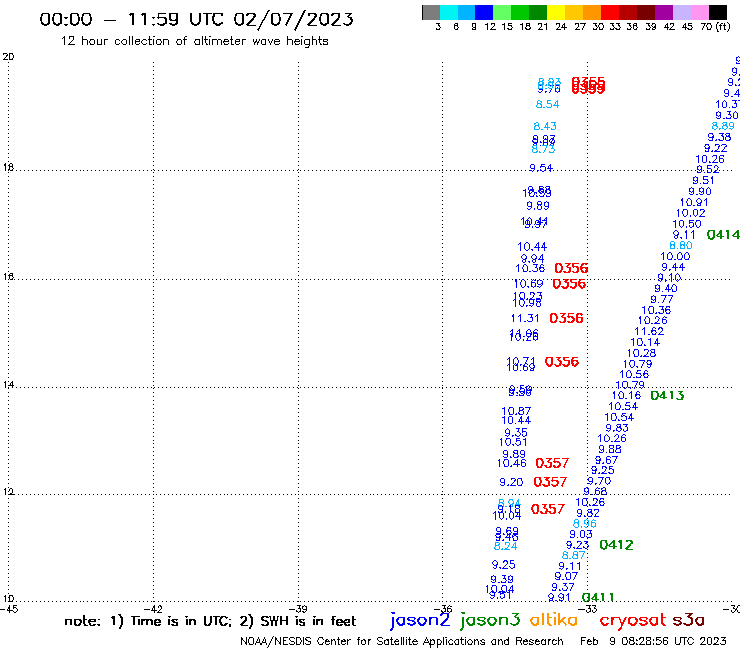Select the orange swatch in the color scale
The height and width of the screenshot is (650, 740).
coord(592,12)
